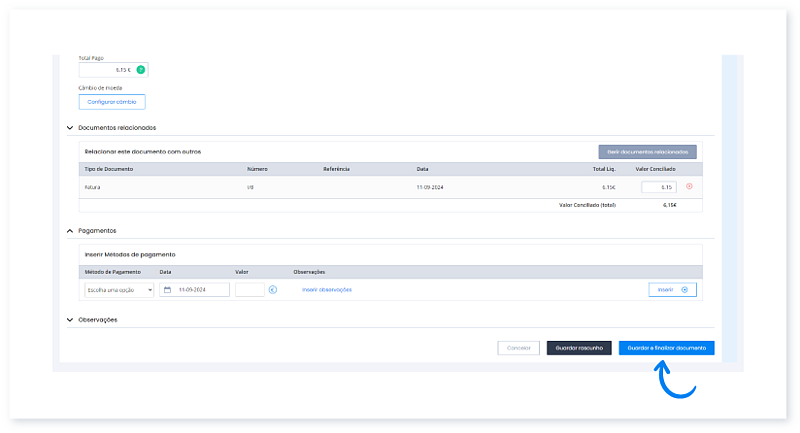Collapse the Documentos relacionados section
Viewport: 800px width, 433px height.
pos(69,128)
